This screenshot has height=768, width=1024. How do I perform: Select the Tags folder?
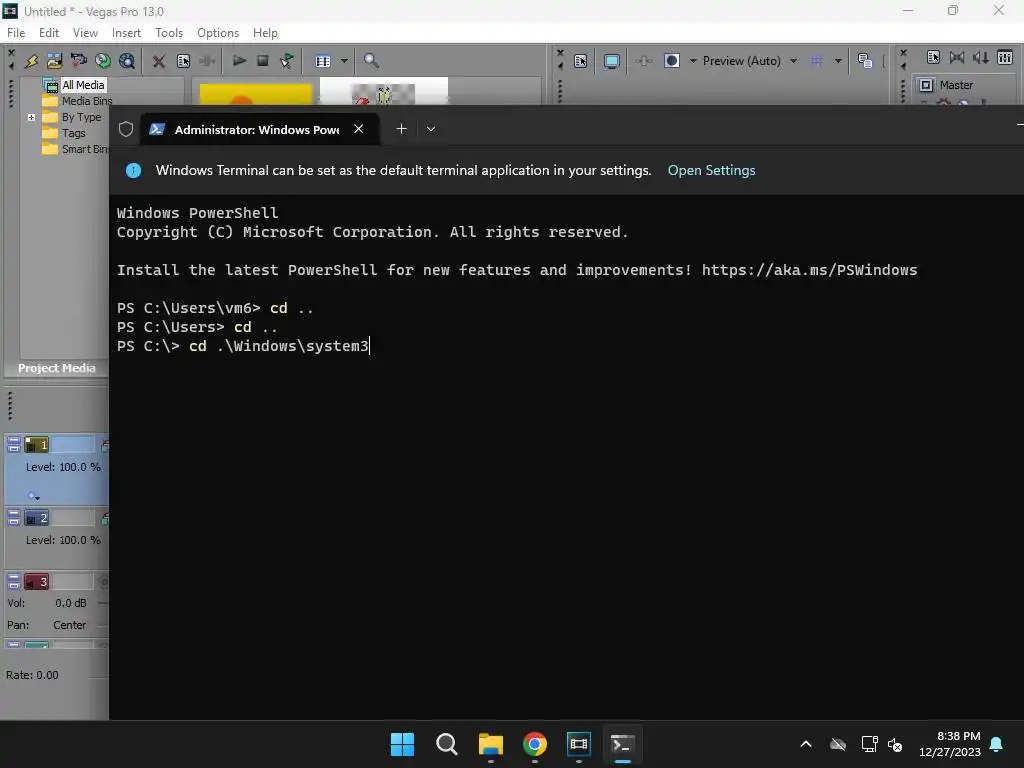(73, 133)
